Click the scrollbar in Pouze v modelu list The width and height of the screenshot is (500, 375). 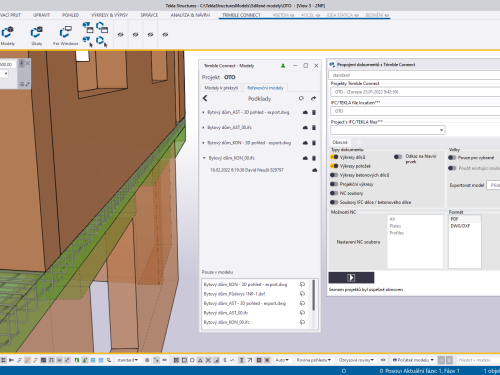[x=313, y=295]
